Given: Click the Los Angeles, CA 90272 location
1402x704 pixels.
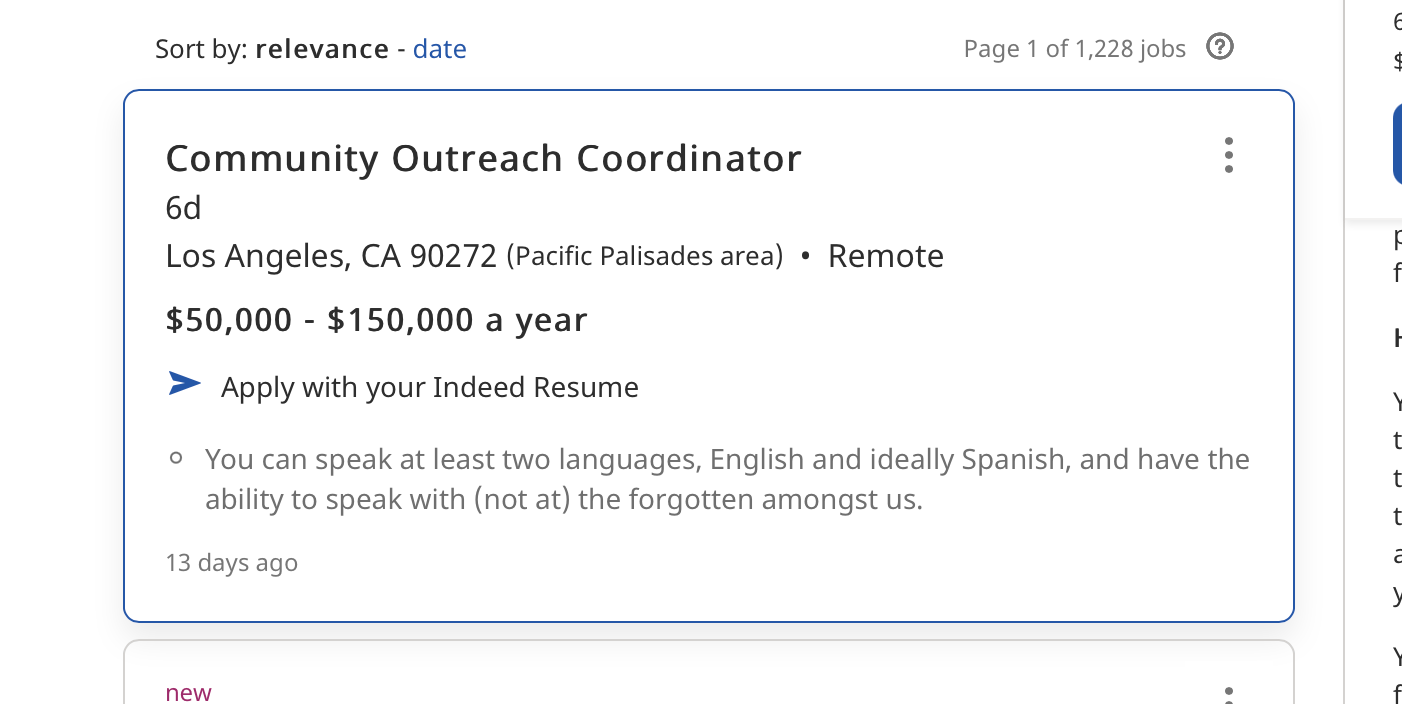Looking at the screenshot, I should point(331,257).
